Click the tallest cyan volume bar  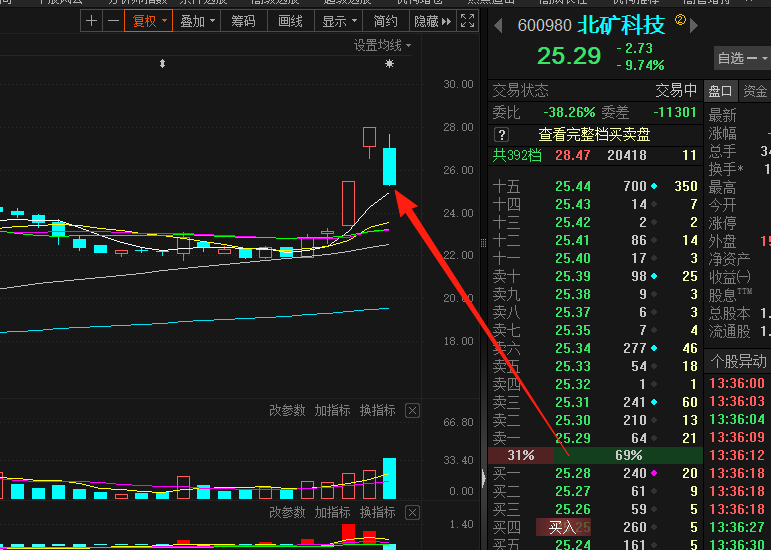[x=389, y=478]
